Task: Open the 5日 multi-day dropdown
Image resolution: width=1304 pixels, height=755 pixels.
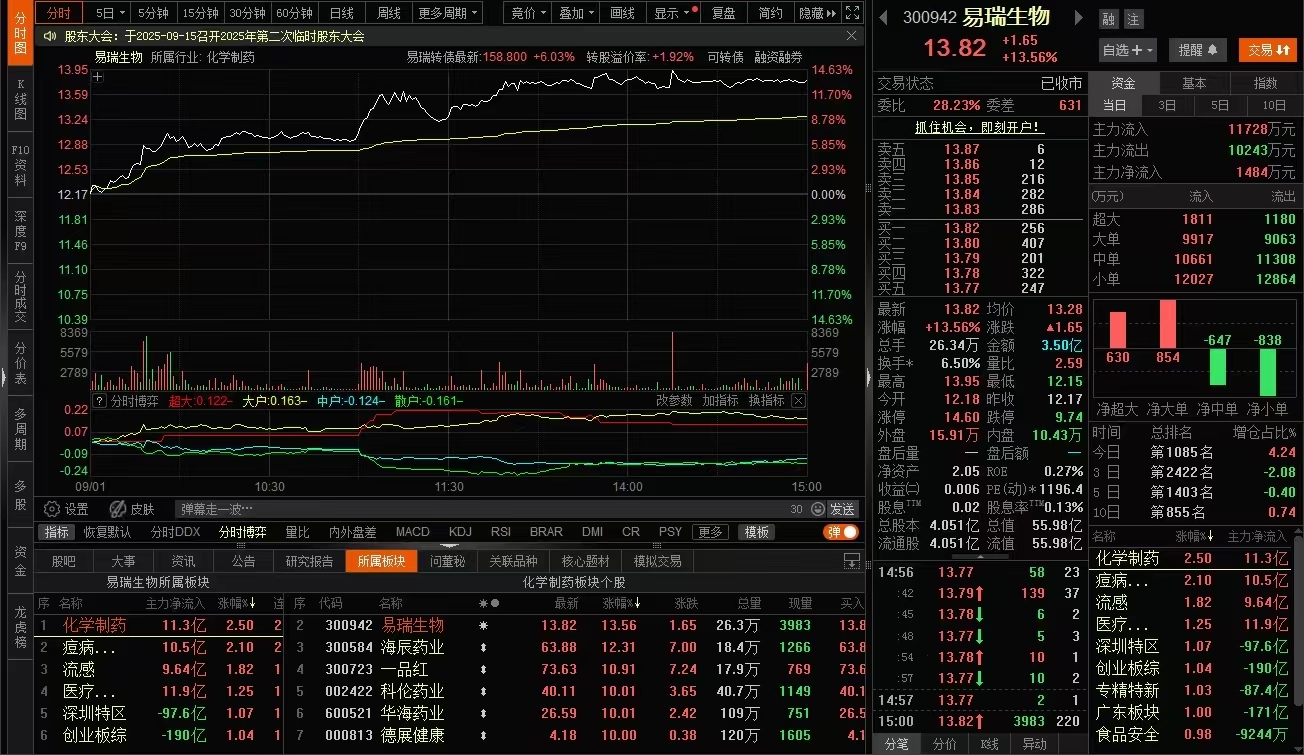Action: pos(110,13)
